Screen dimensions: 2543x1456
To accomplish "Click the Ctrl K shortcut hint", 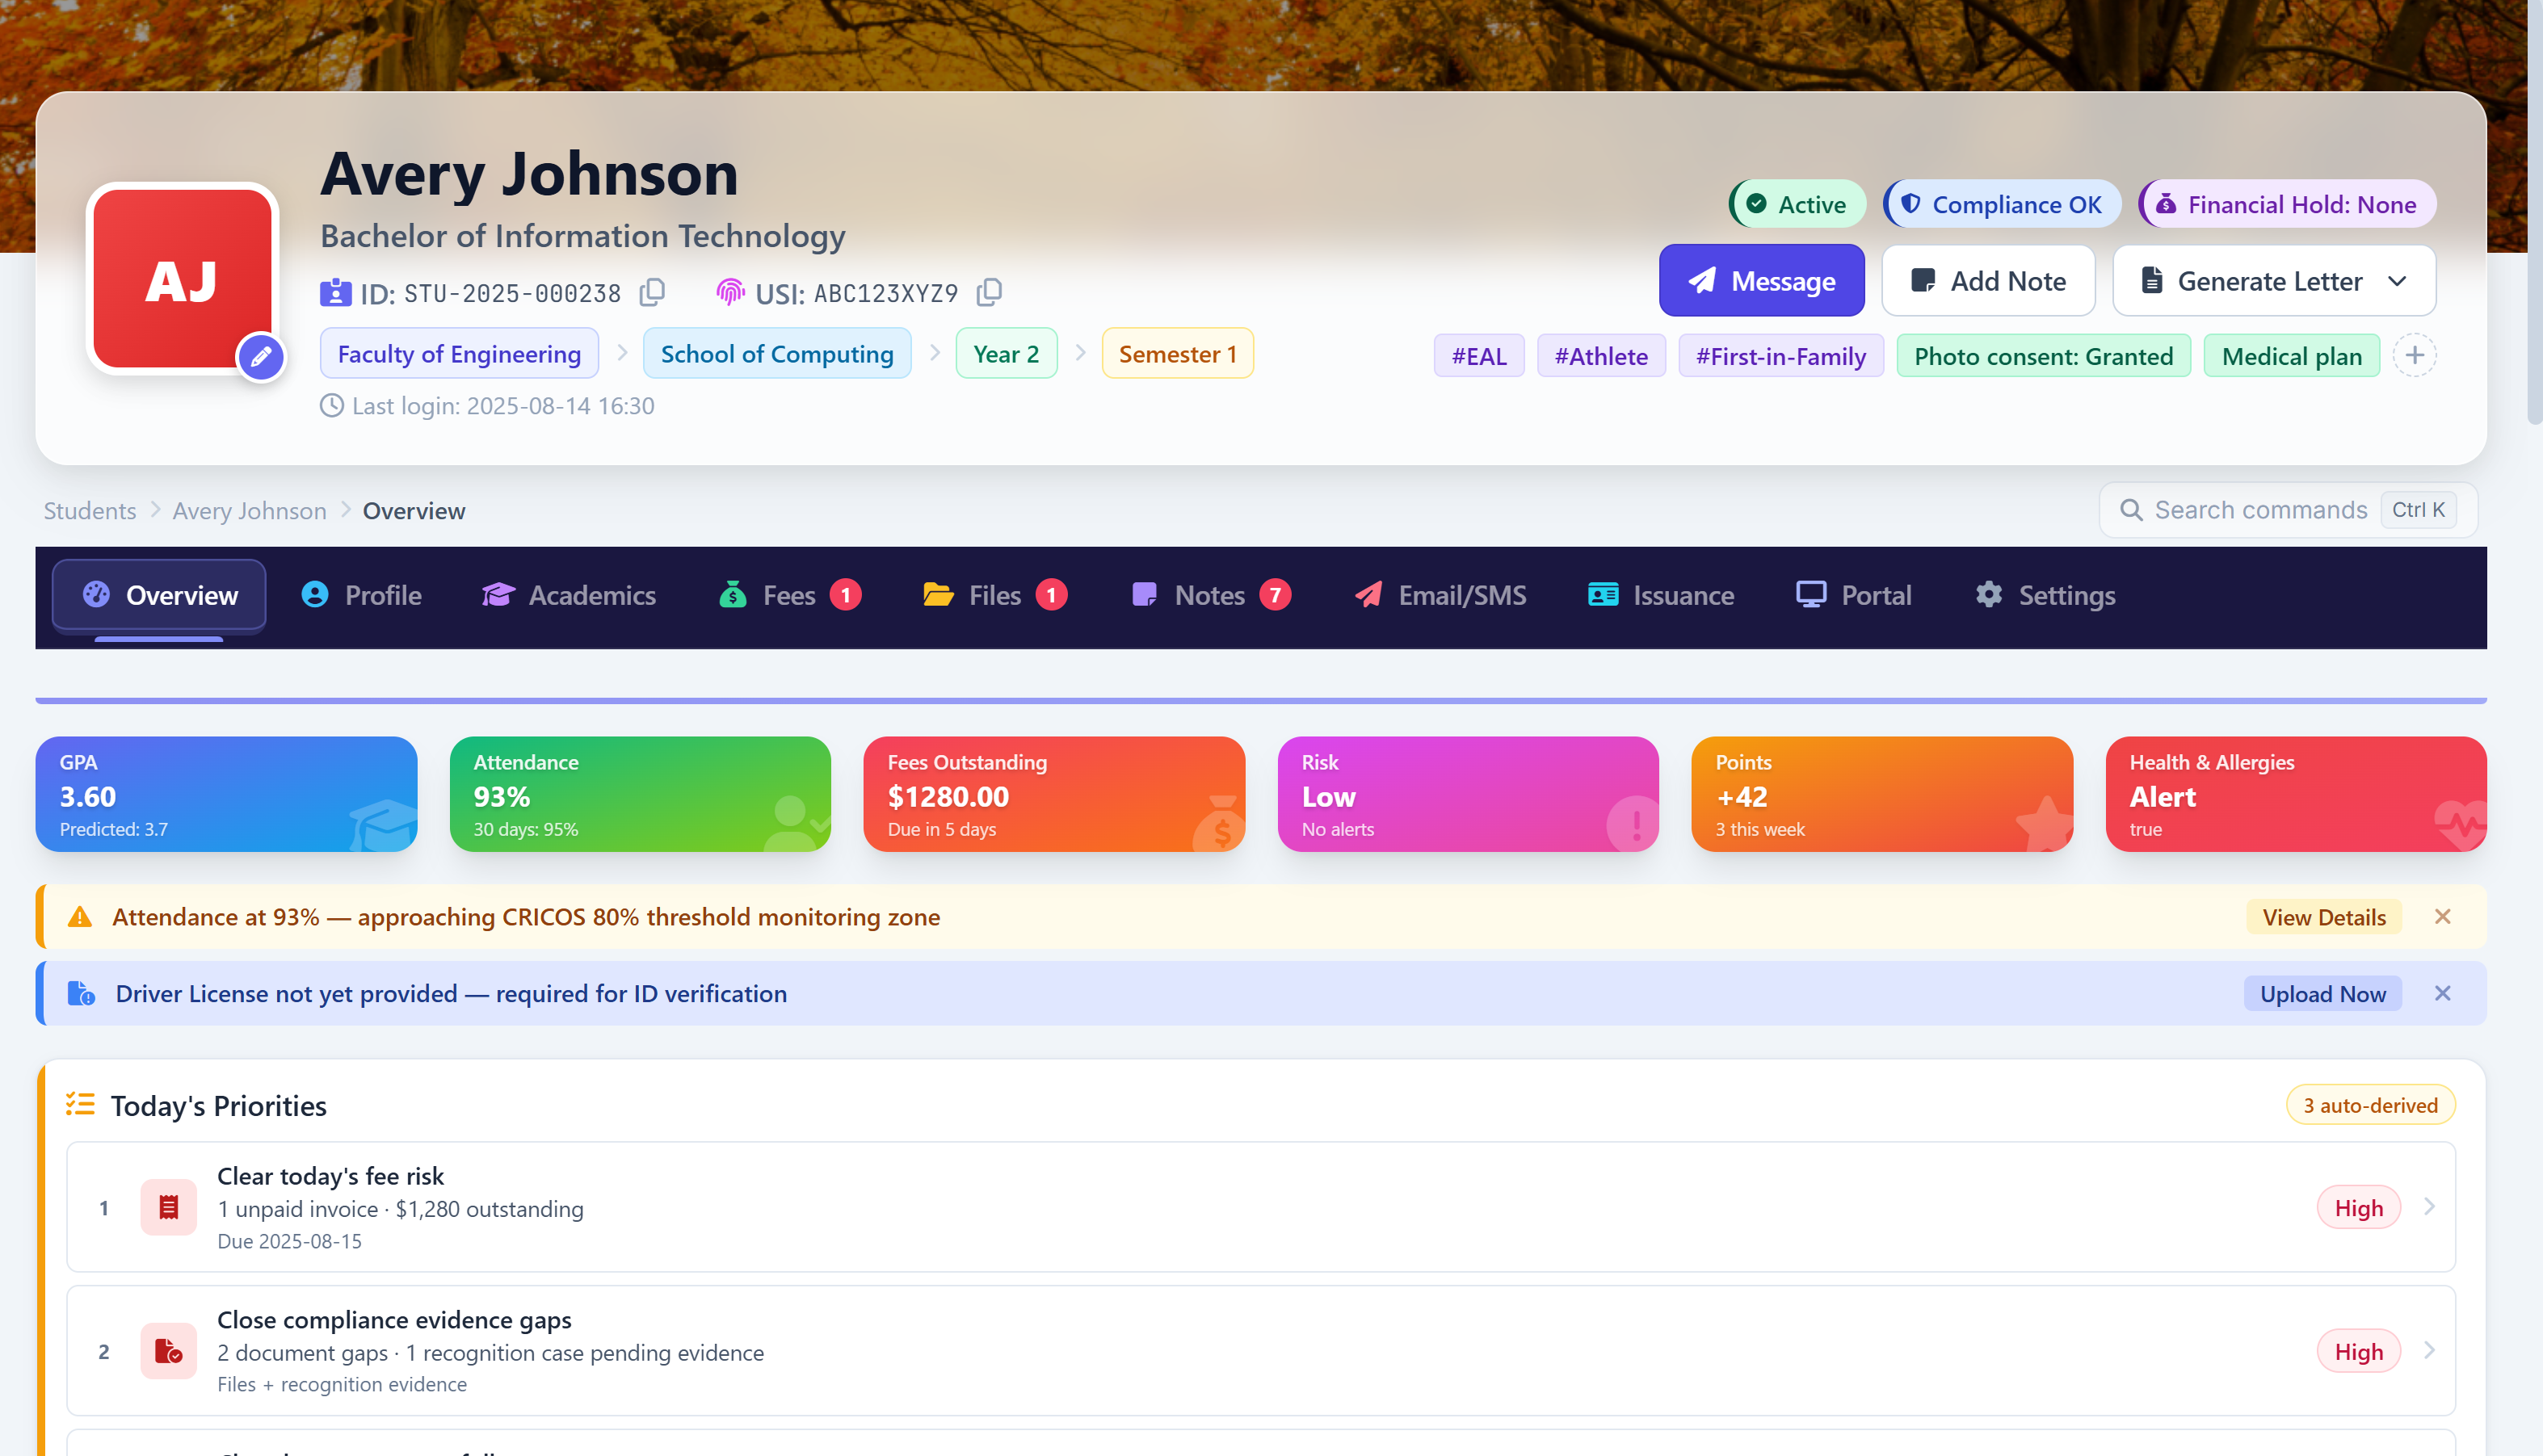I will [2418, 510].
